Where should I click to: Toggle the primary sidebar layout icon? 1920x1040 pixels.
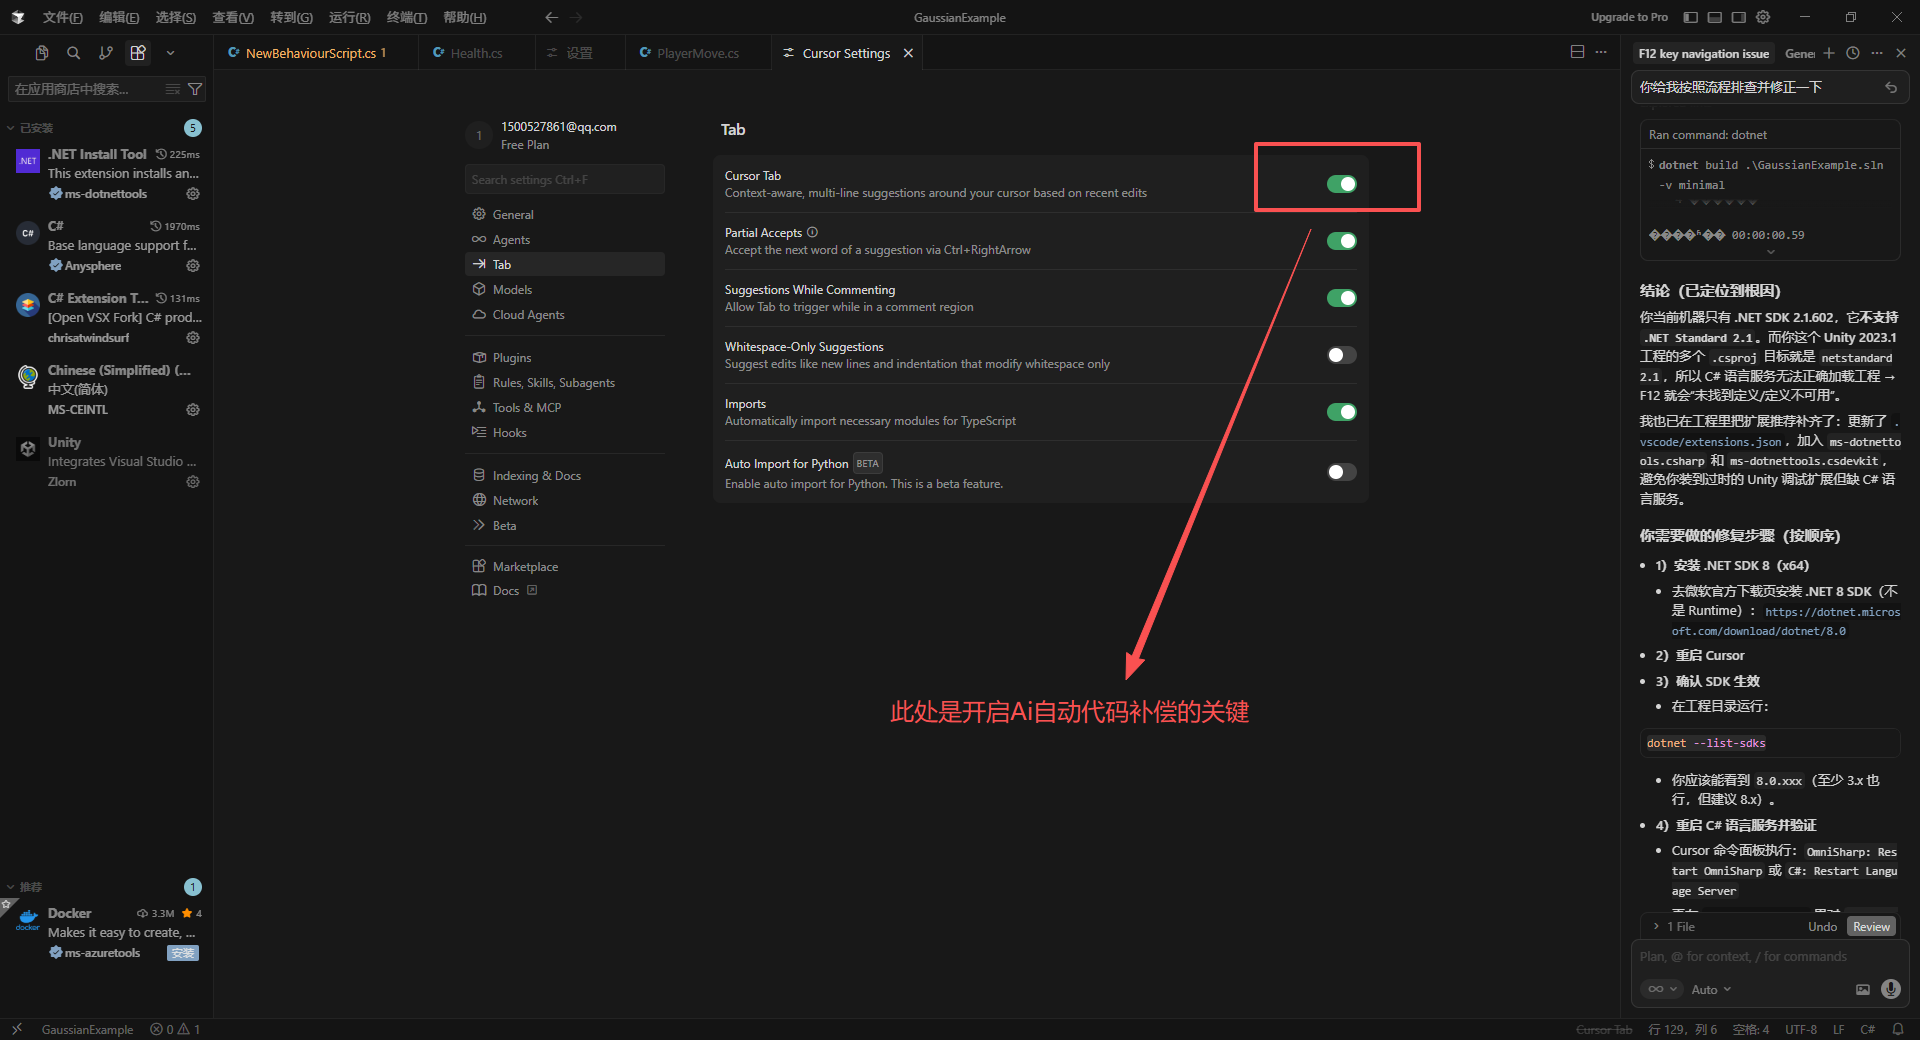(x=1691, y=17)
